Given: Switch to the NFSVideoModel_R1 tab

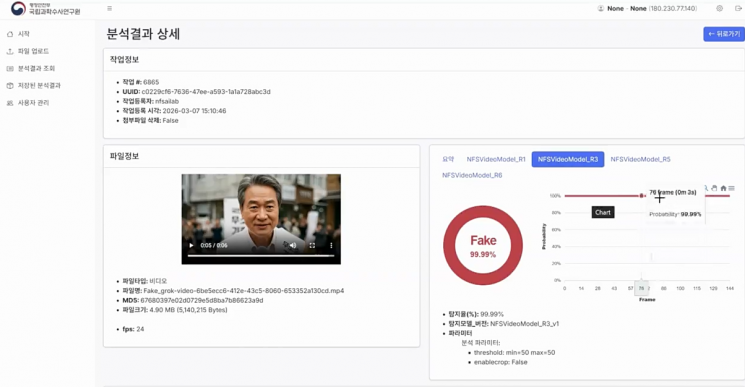Looking at the screenshot, I should [496, 159].
